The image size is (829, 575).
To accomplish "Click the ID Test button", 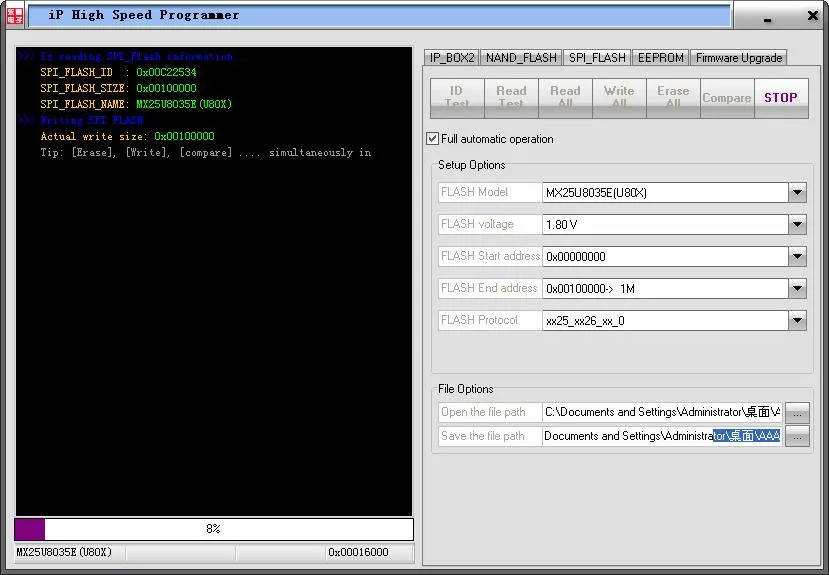I will click(457, 98).
